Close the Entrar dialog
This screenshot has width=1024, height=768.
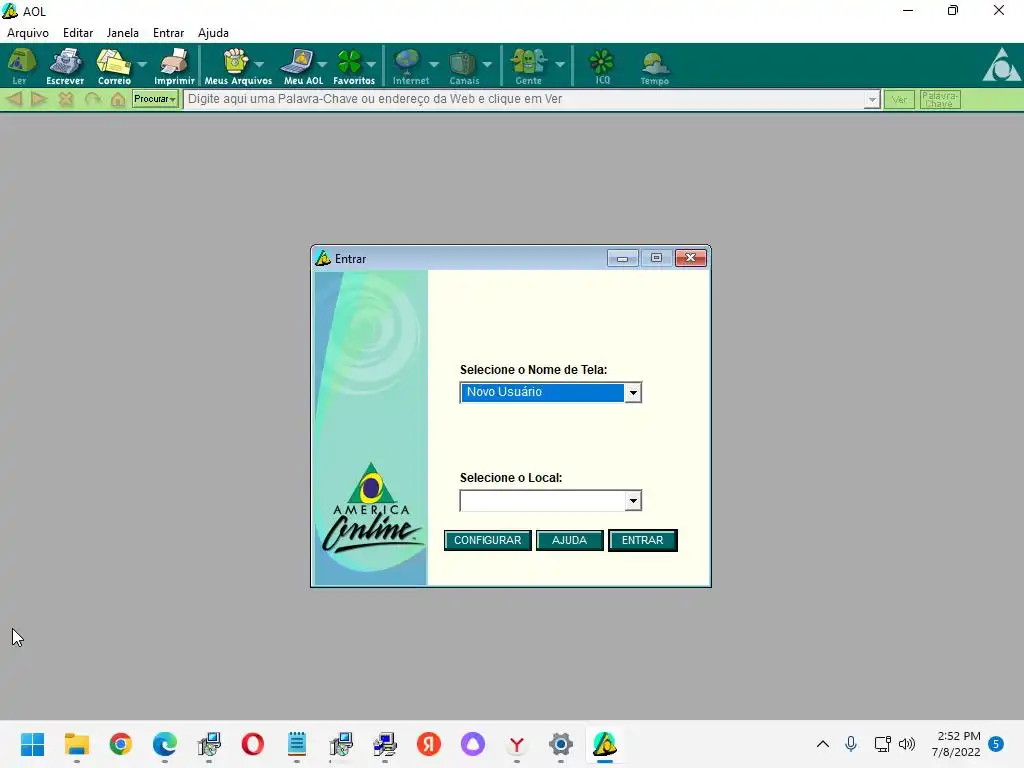point(690,259)
